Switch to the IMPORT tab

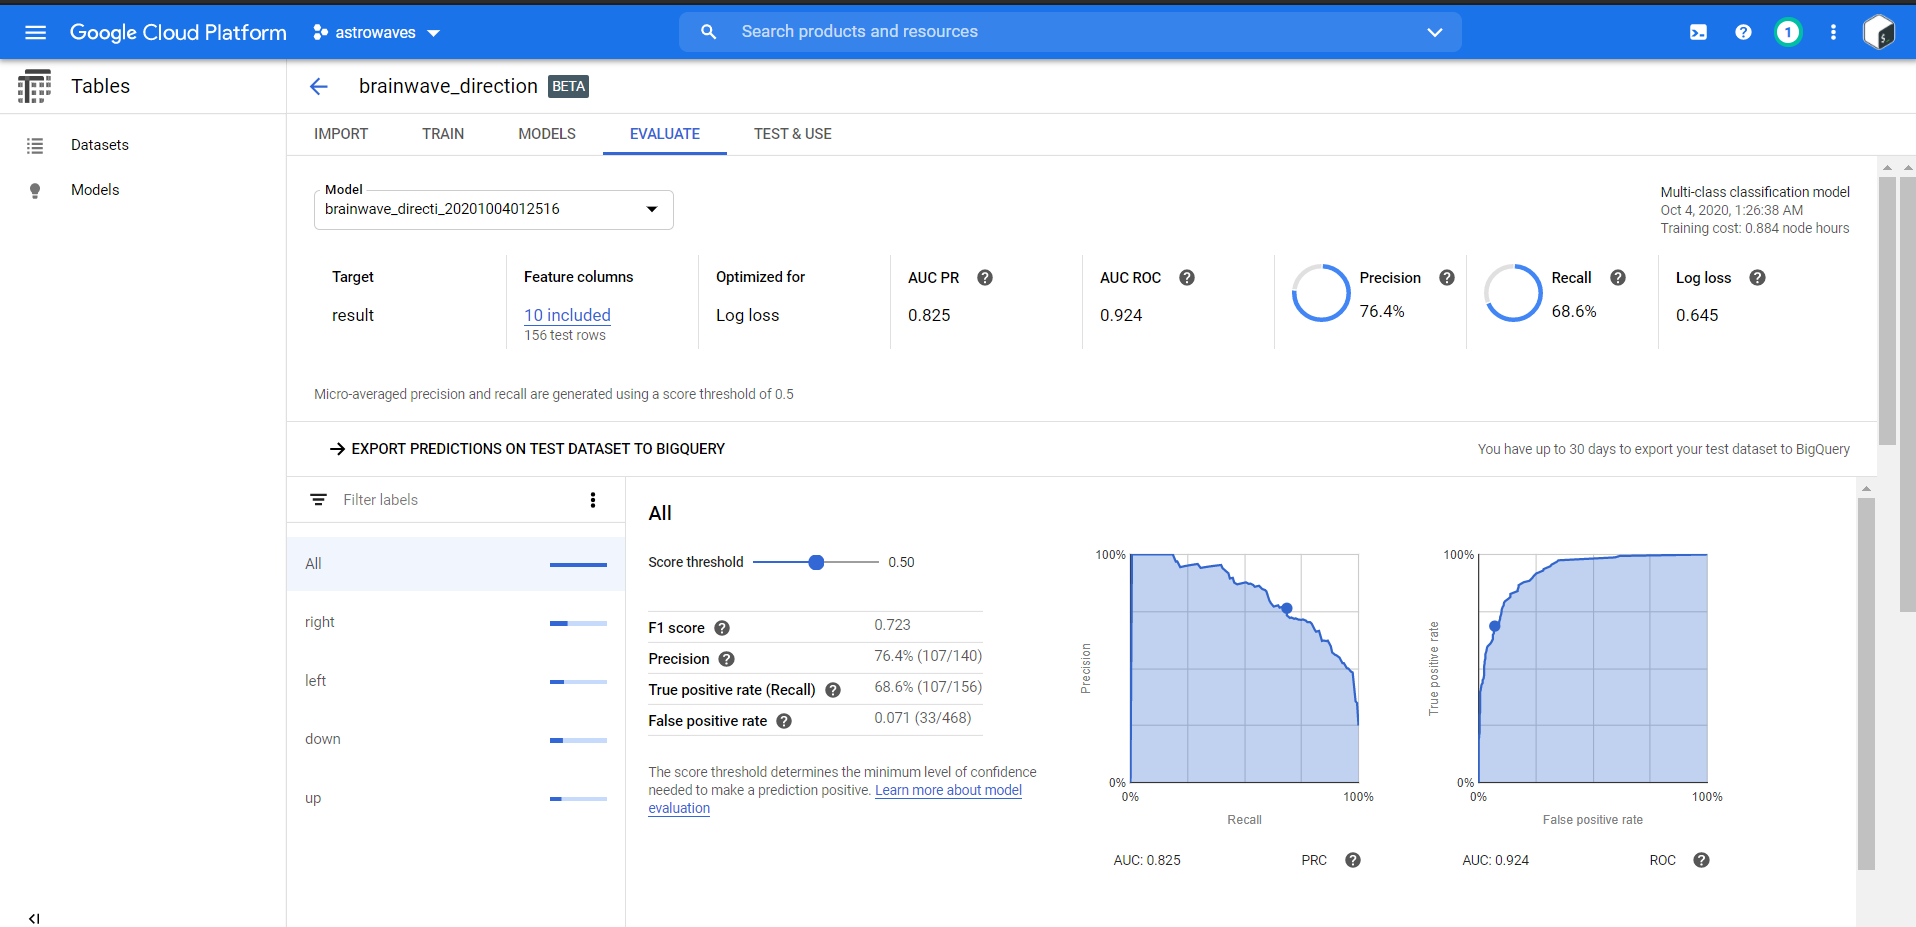[341, 134]
